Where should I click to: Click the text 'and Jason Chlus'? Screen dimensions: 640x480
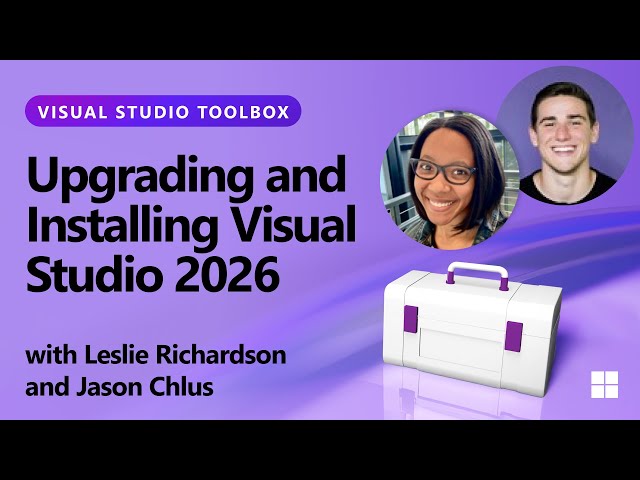(x=120, y=386)
